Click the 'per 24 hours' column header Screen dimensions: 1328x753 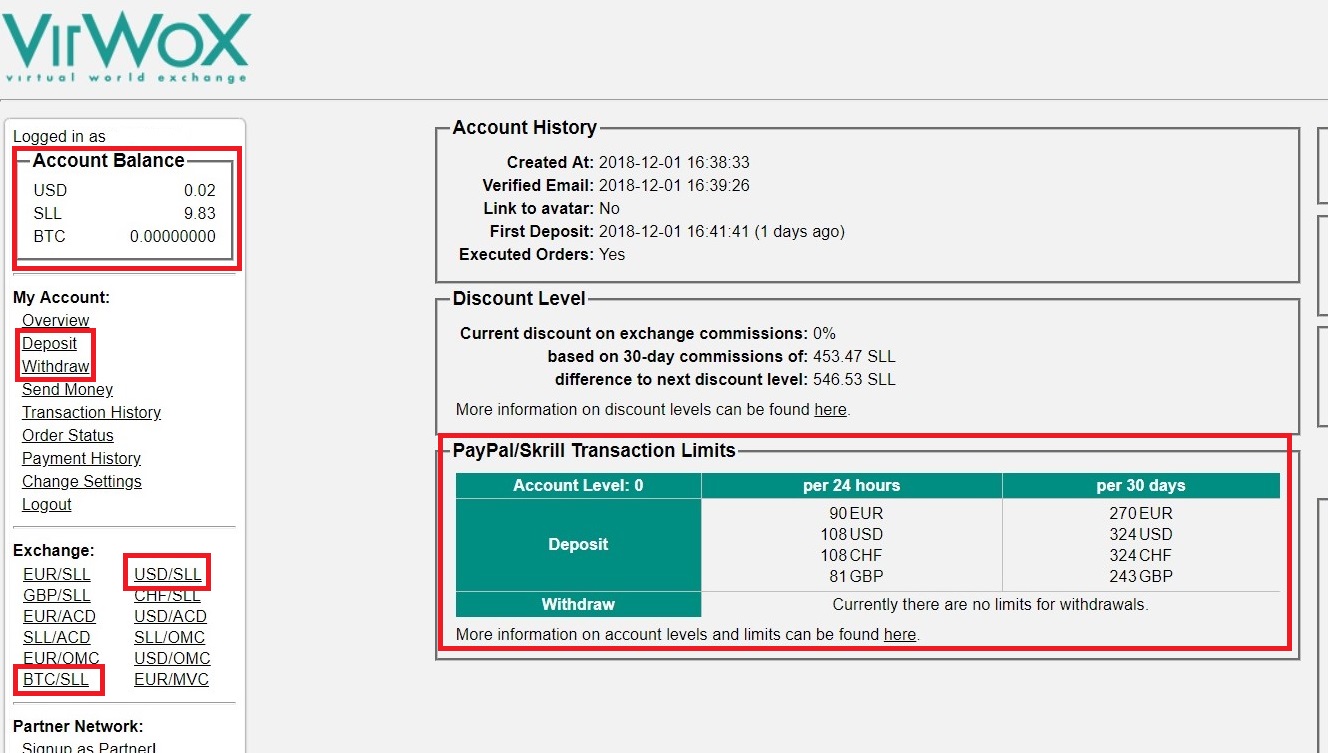[852, 486]
